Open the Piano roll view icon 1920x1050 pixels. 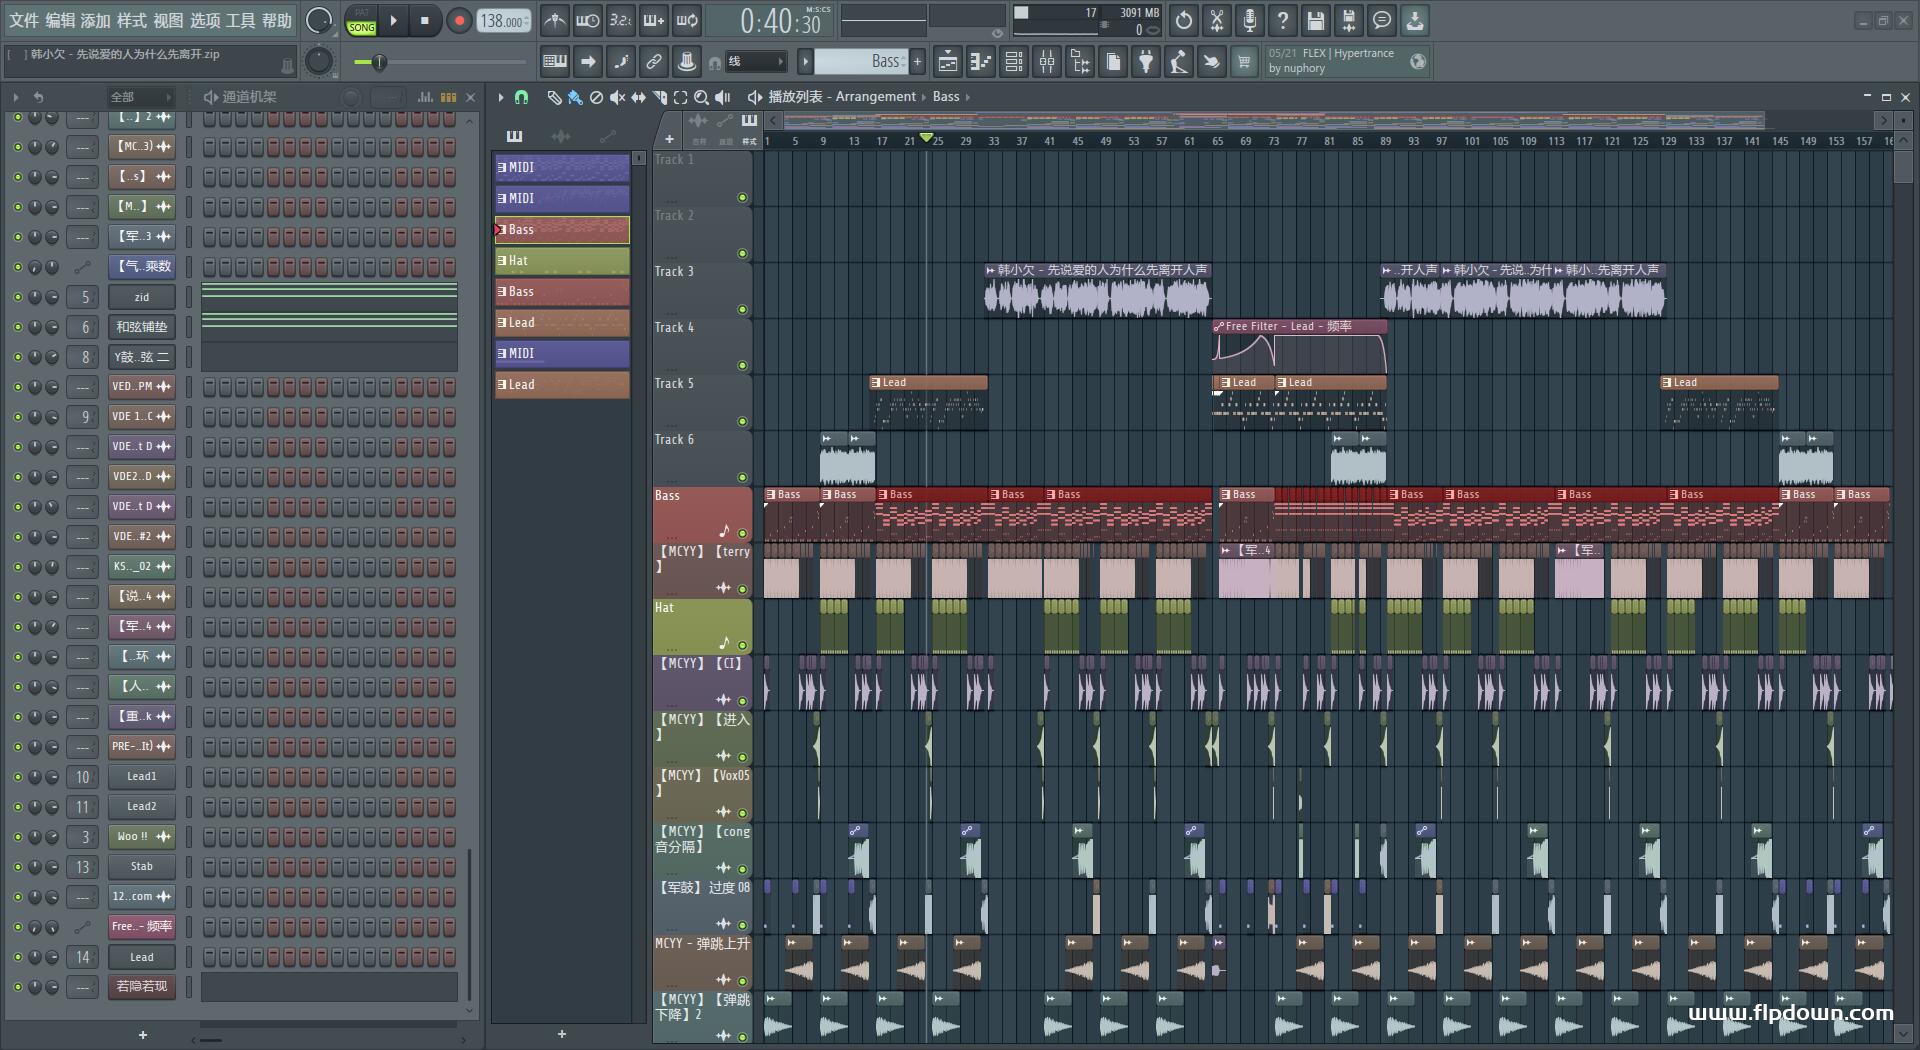981,62
